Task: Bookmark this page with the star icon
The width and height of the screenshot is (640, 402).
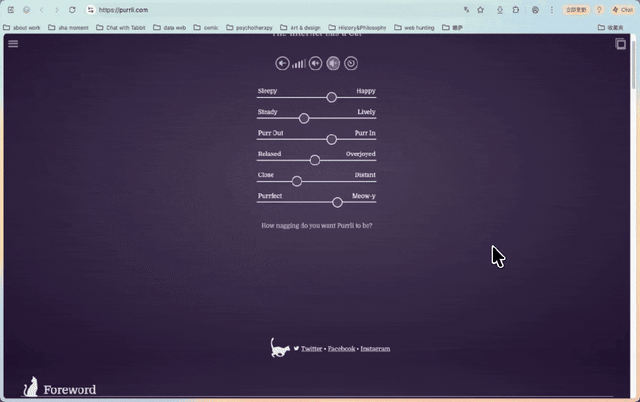Action: point(480,10)
